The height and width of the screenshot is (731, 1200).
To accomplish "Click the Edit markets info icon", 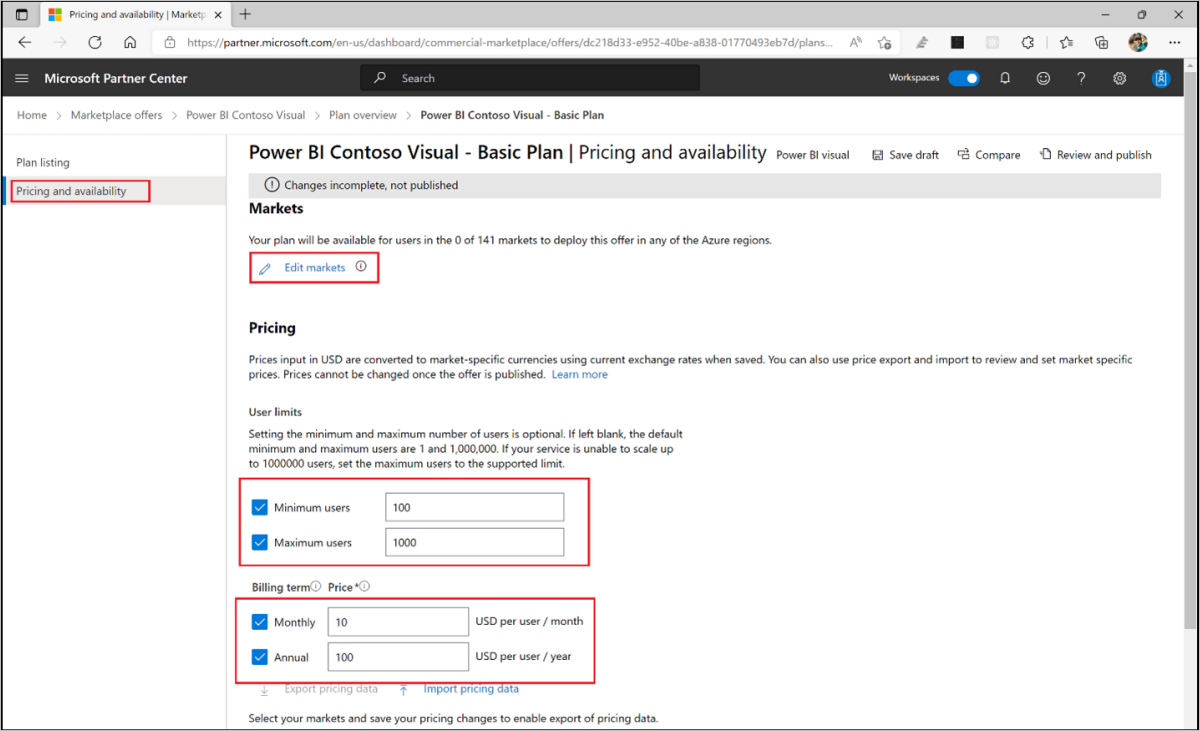I will [x=361, y=267].
